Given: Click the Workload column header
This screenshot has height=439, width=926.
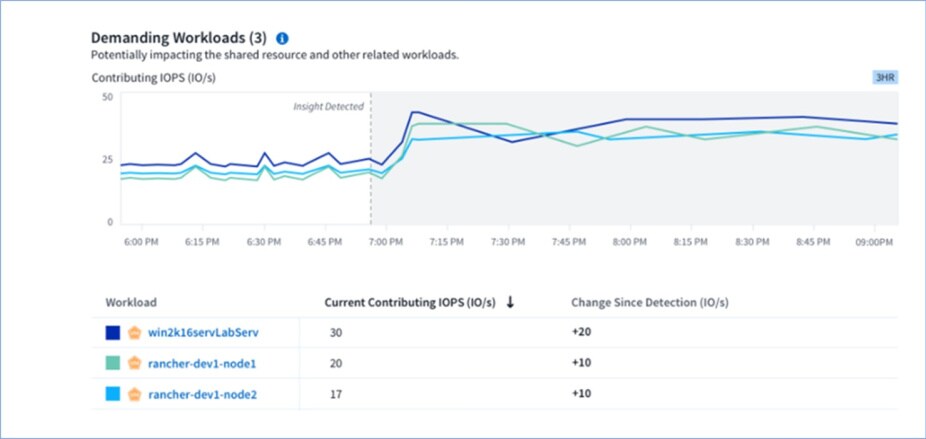Looking at the screenshot, I should [130, 302].
